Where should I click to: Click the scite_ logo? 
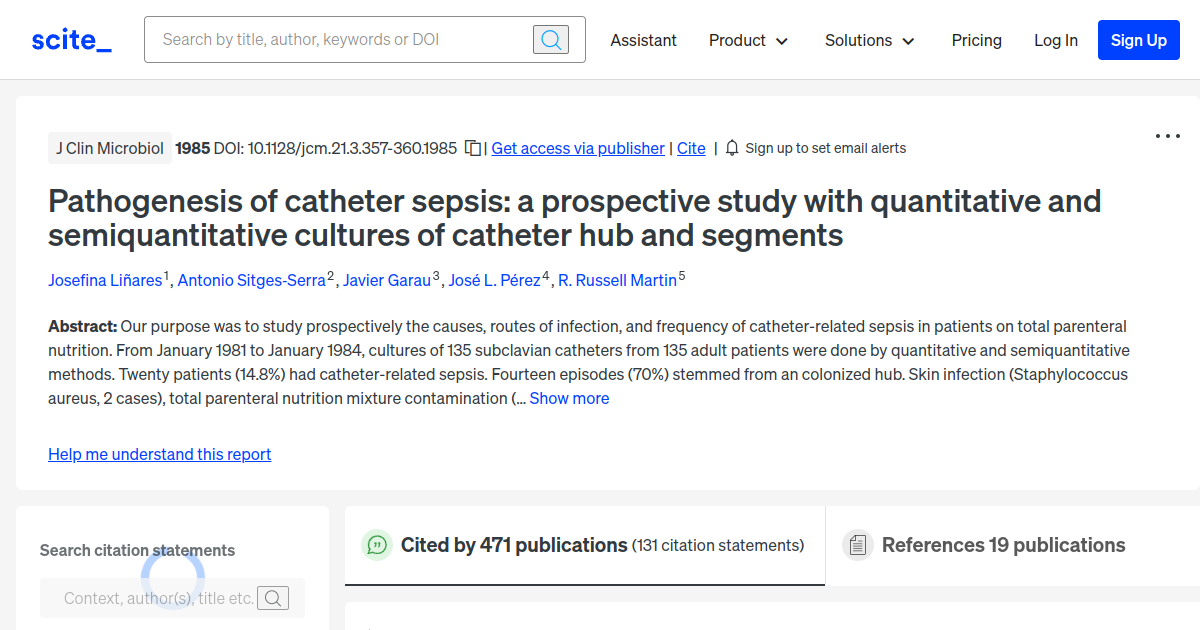(x=70, y=39)
